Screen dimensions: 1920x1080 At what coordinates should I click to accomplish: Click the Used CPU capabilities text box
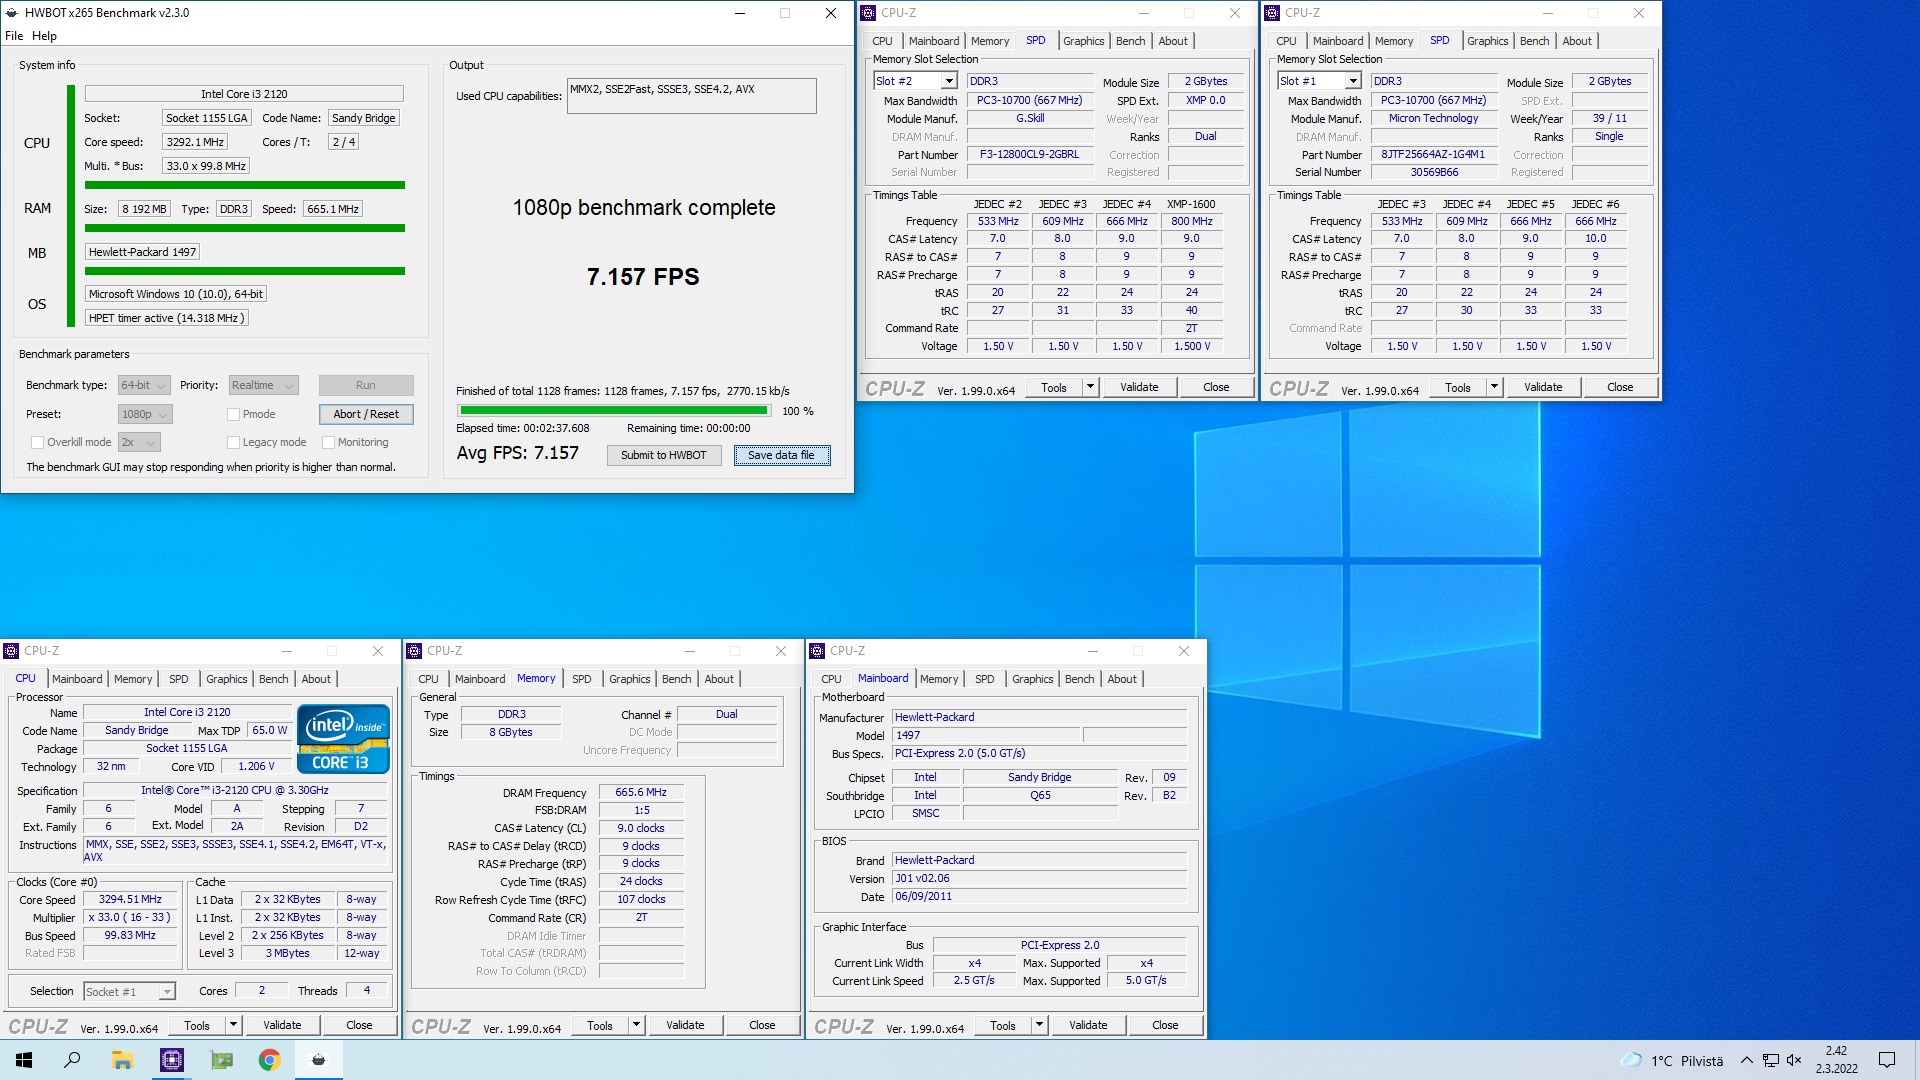click(x=692, y=96)
